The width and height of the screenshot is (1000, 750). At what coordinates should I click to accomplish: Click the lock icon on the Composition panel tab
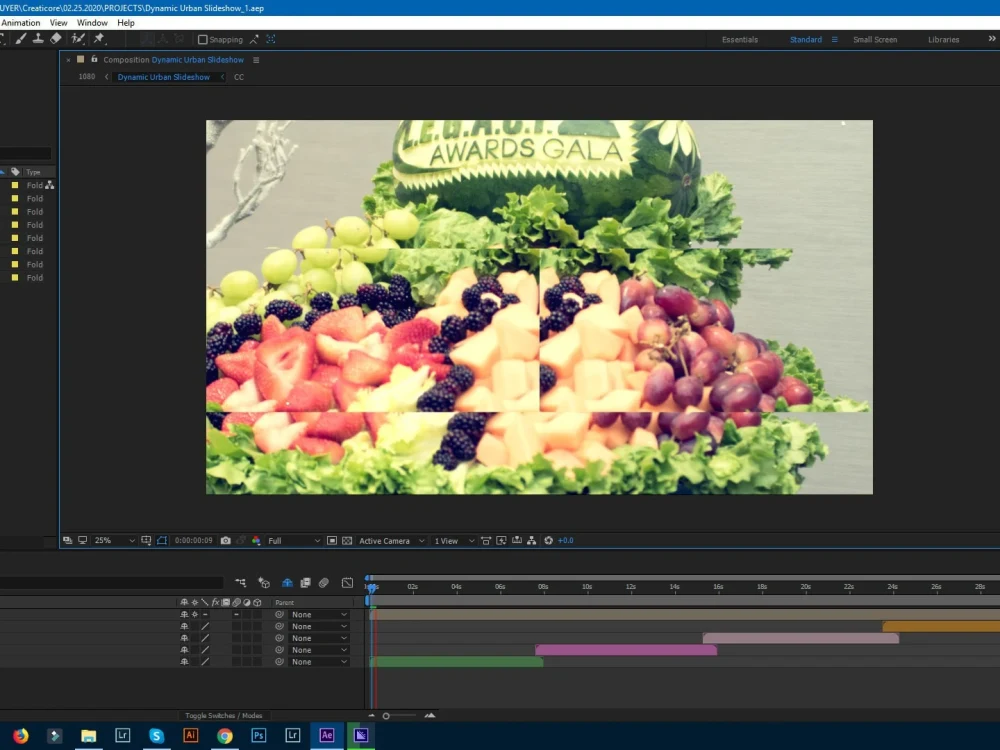click(94, 59)
